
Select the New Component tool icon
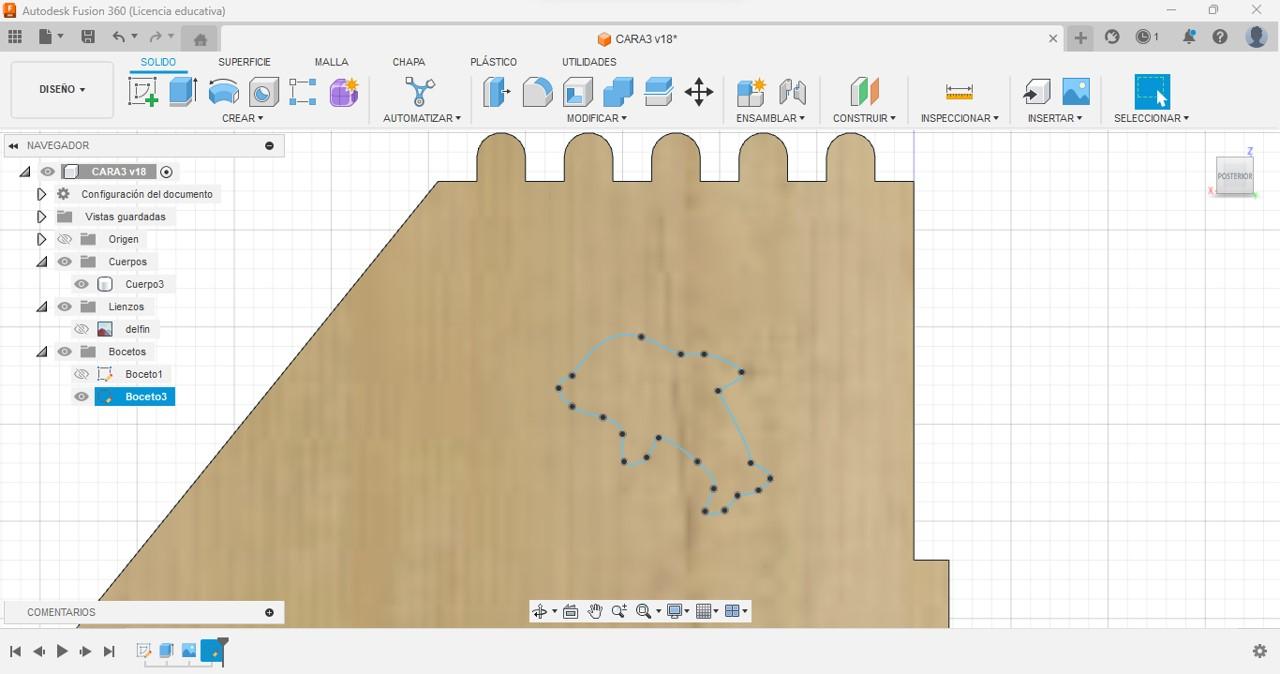tap(751, 92)
